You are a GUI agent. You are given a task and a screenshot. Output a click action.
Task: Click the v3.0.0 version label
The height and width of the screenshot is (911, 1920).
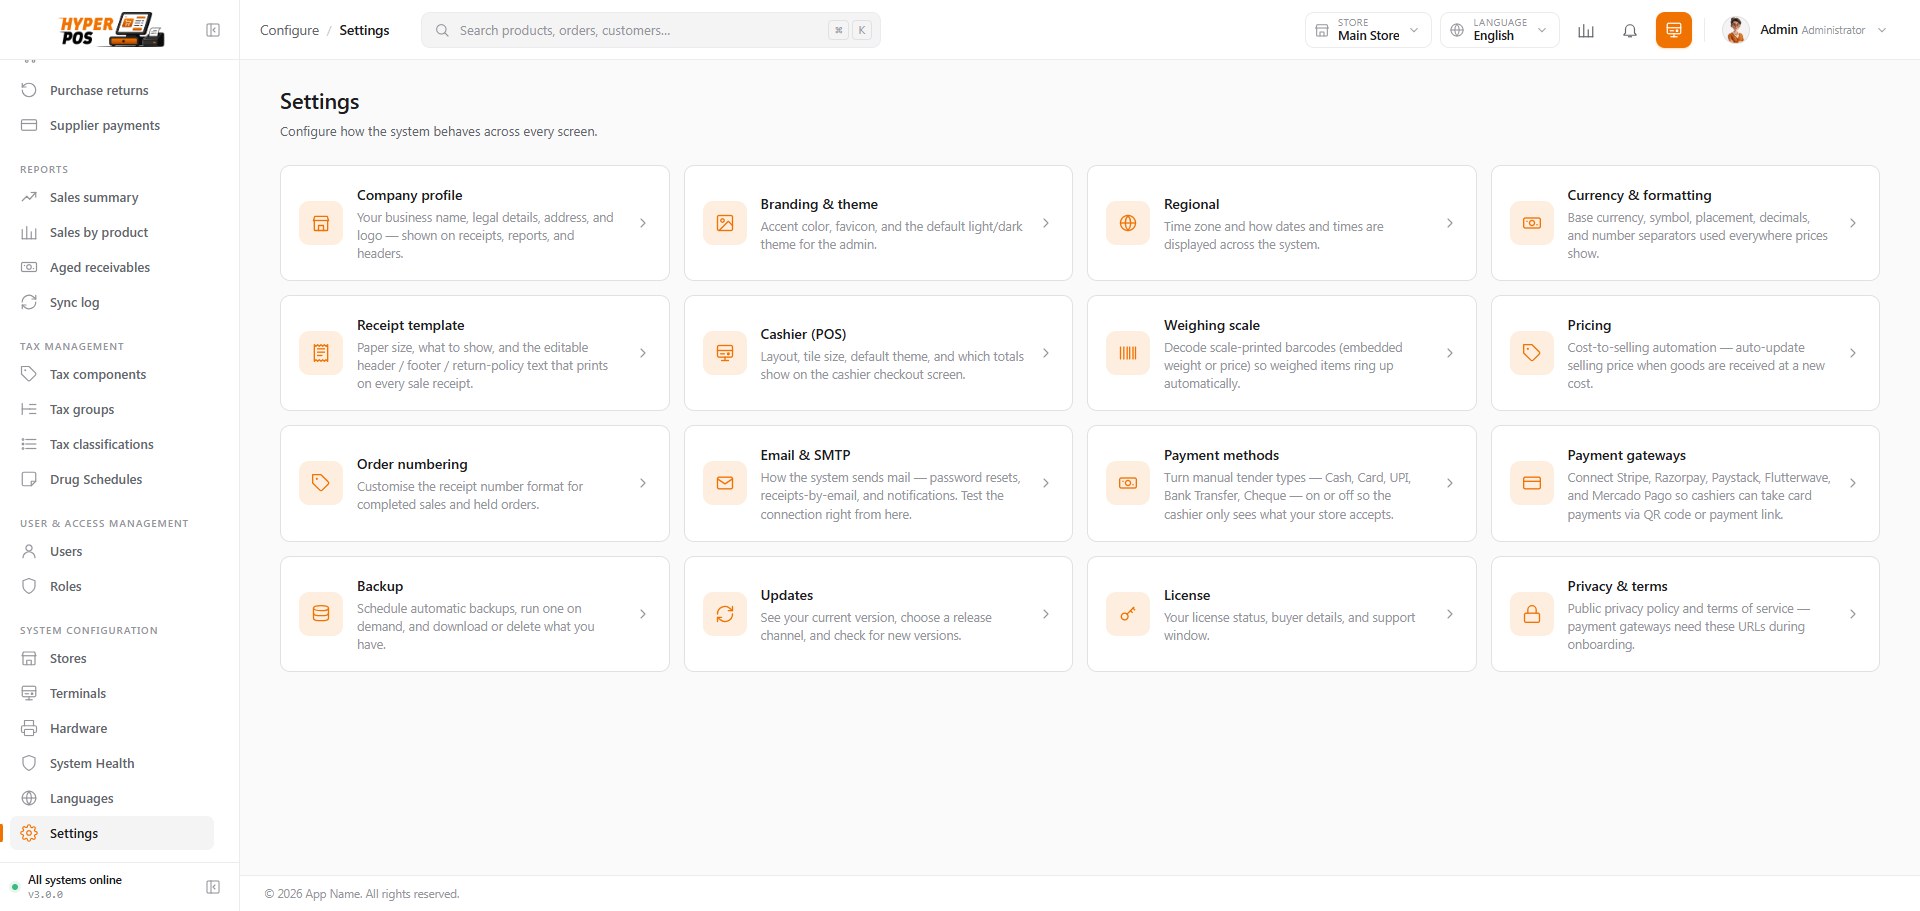coord(45,895)
